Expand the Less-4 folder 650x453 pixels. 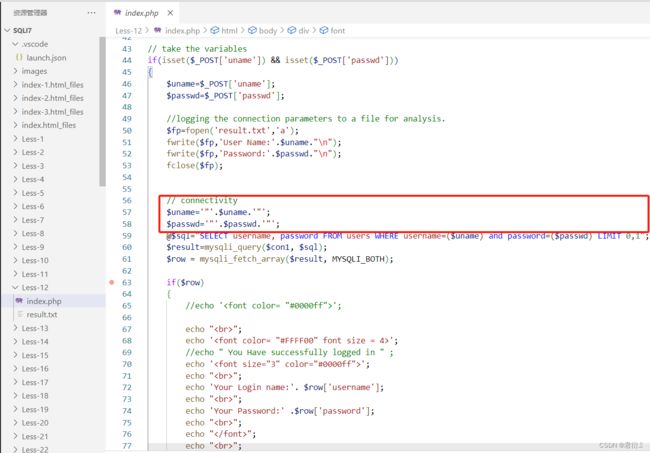(x=15, y=179)
